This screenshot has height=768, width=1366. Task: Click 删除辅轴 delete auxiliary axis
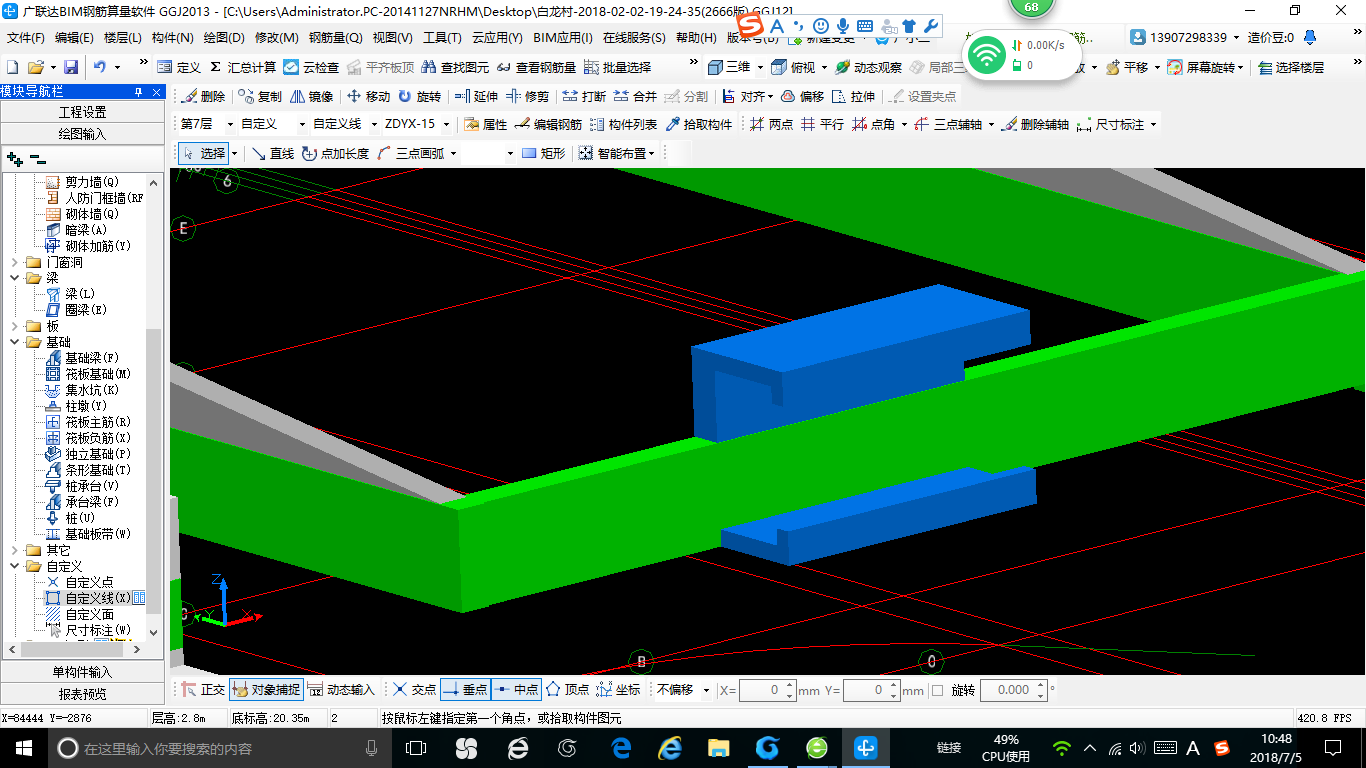pos(1035,124)
